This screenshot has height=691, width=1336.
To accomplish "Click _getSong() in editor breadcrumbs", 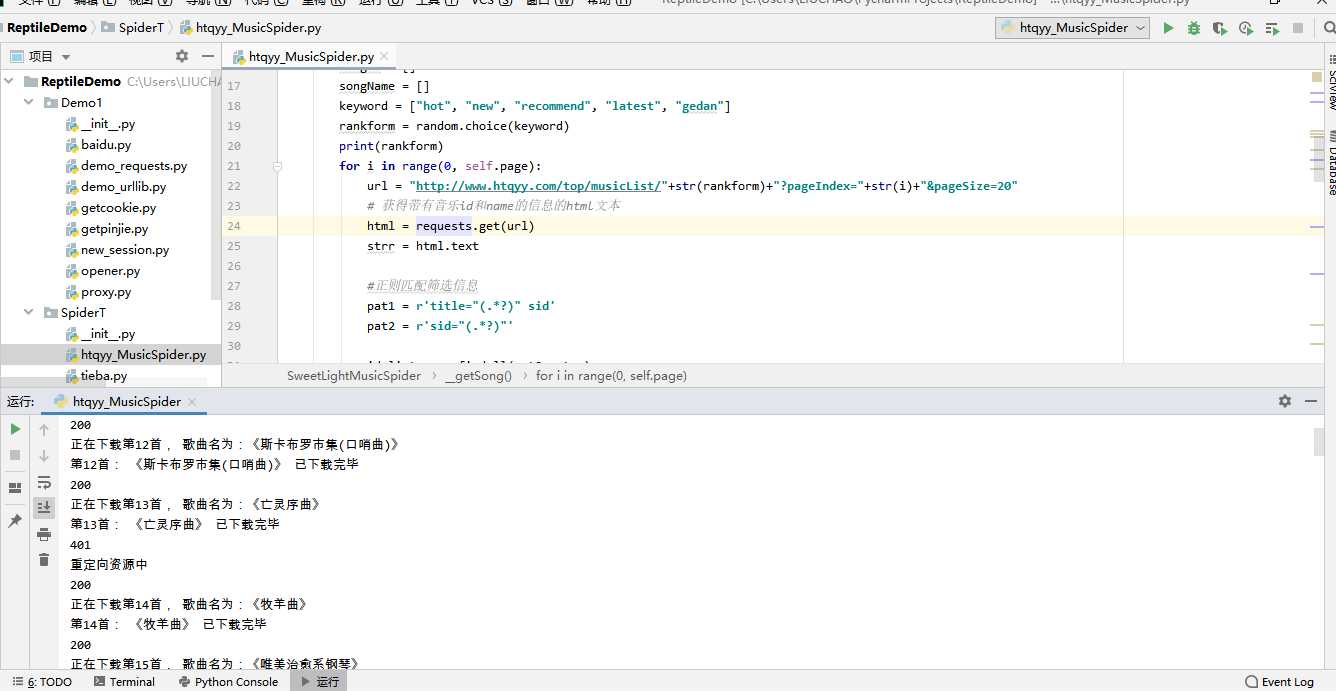I will point(478,375).
